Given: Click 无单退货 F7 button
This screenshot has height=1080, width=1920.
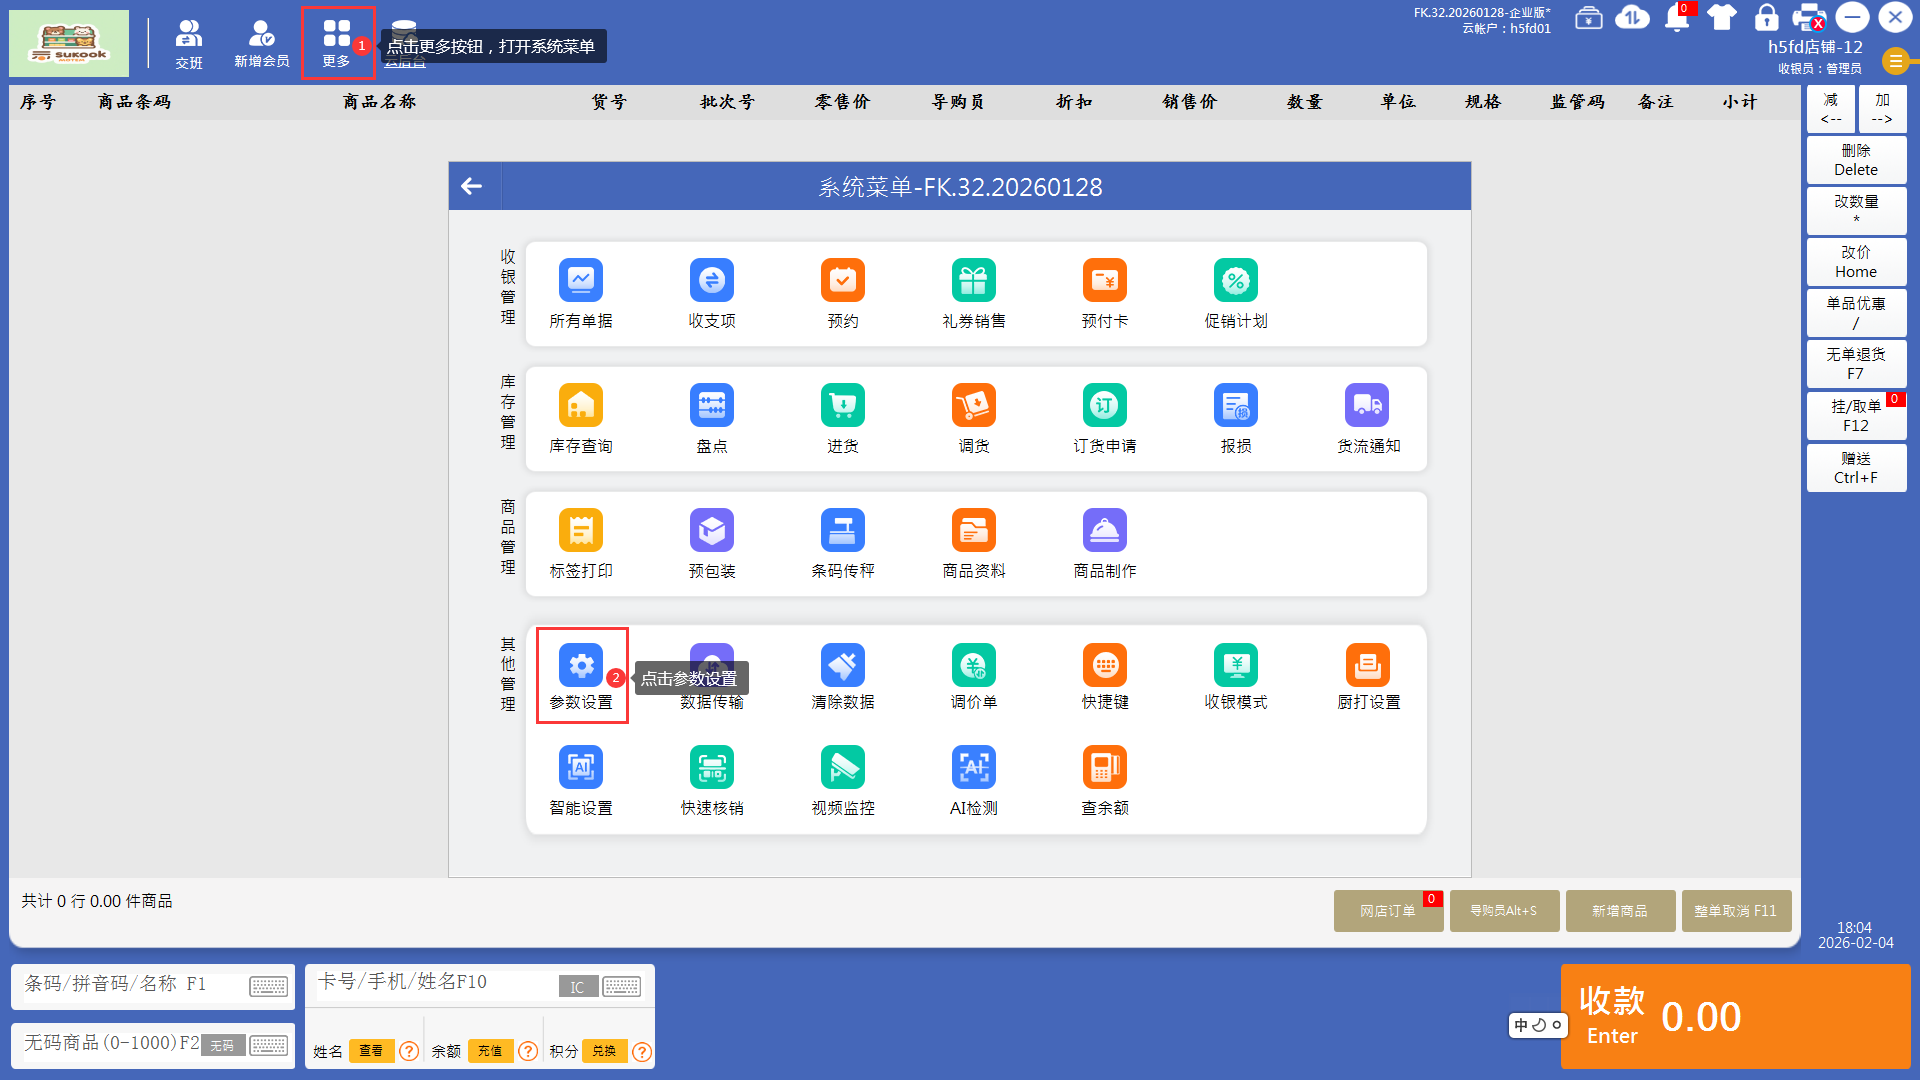Looking at the screenshot, I should [1855, 363].
